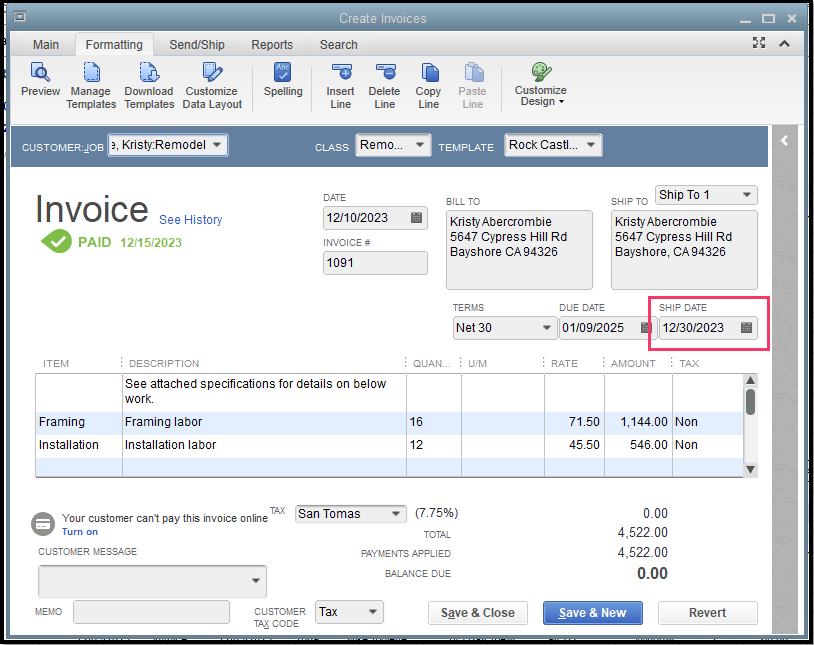Copy the current invoice line
The height and width of the screenshot is (645, 814).
pyautogui.click(x=428, y=86)
